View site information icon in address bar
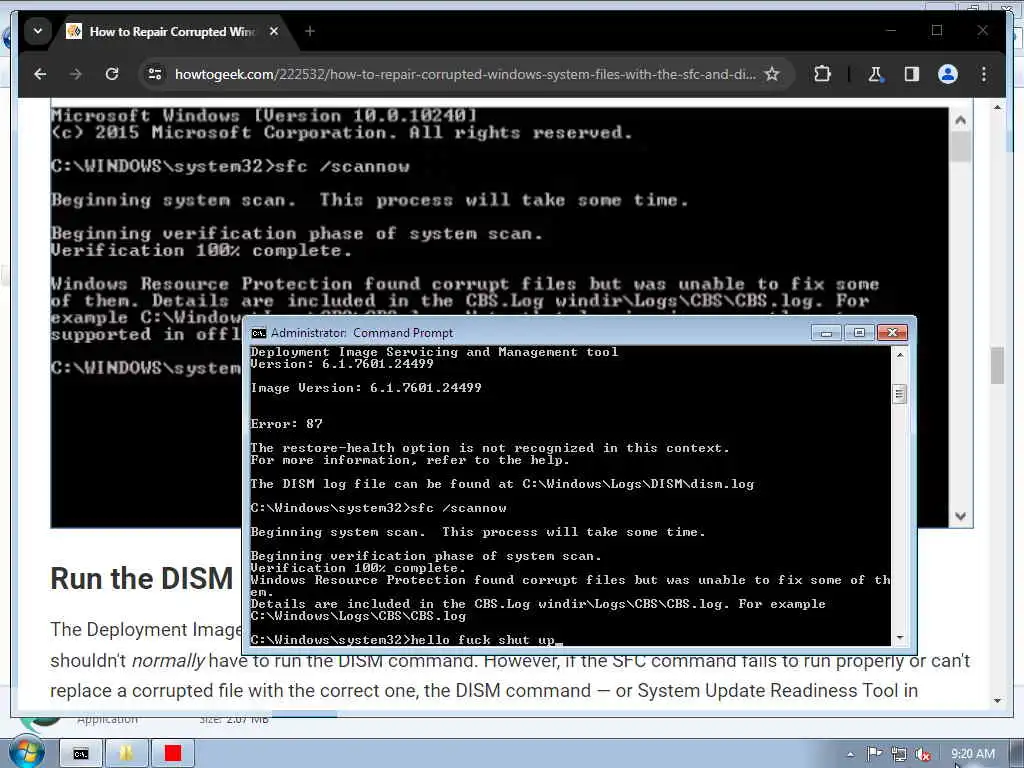The height and width of the screenshot is (768, 1024). click(155, 74)
